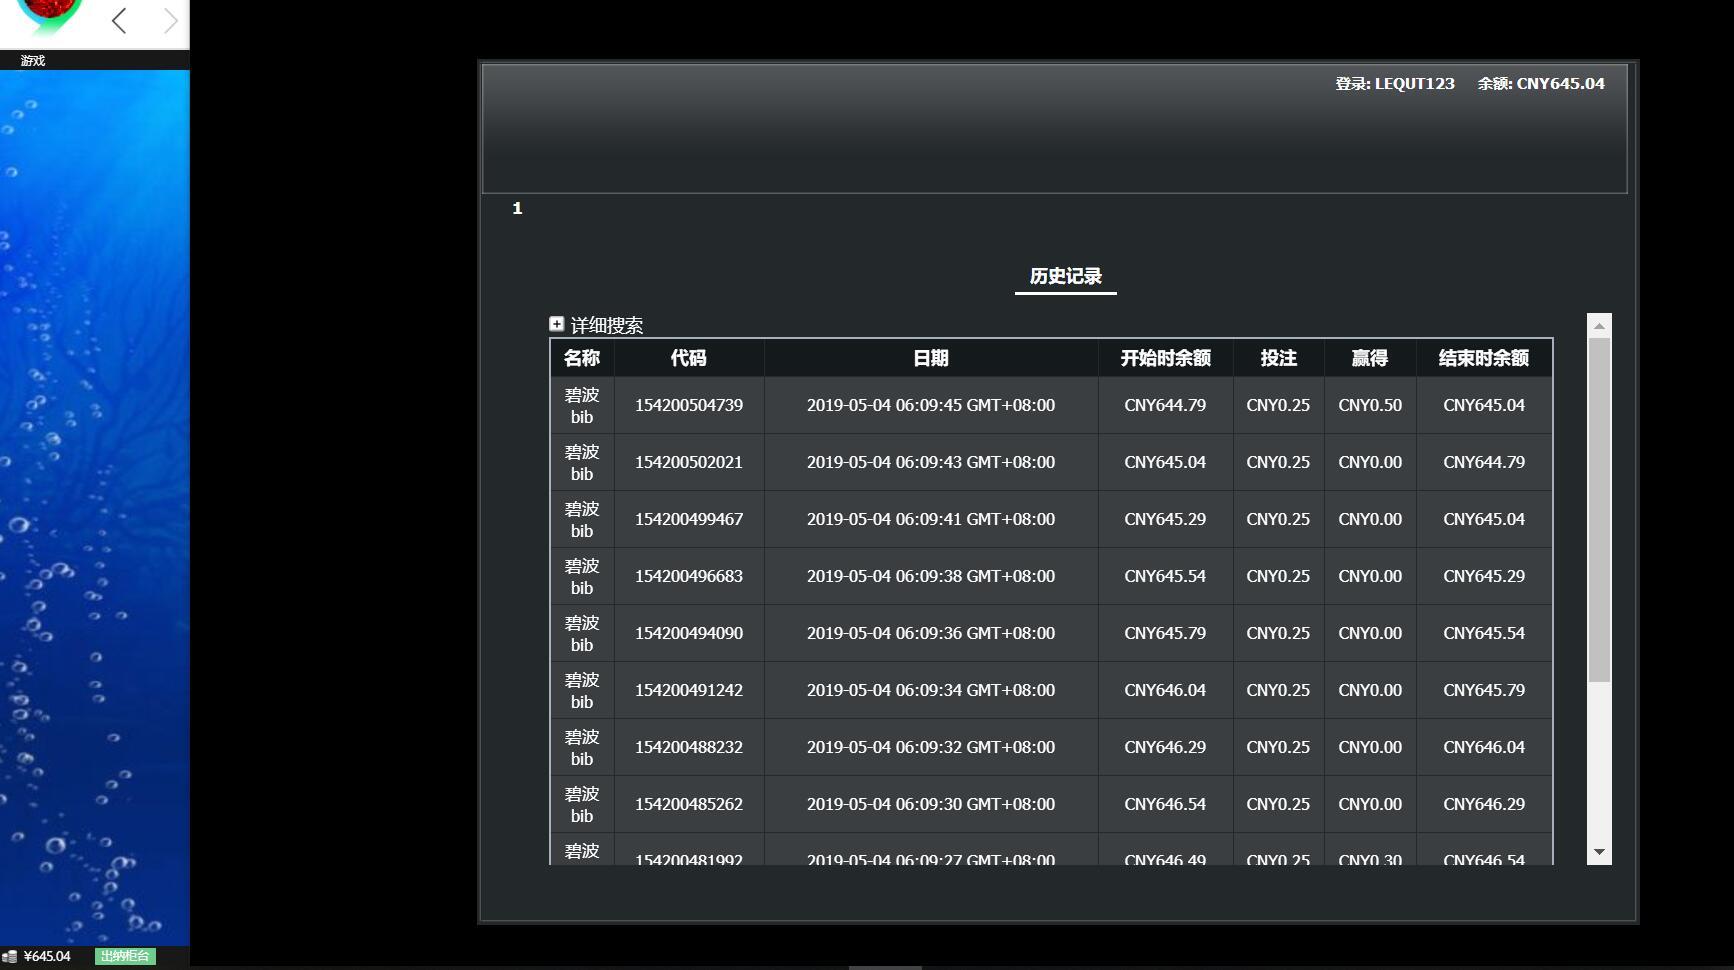This screenshot has height=970, width=1734.
Task: Click the 结束时余额 column header
Action: click(1484, 358)
